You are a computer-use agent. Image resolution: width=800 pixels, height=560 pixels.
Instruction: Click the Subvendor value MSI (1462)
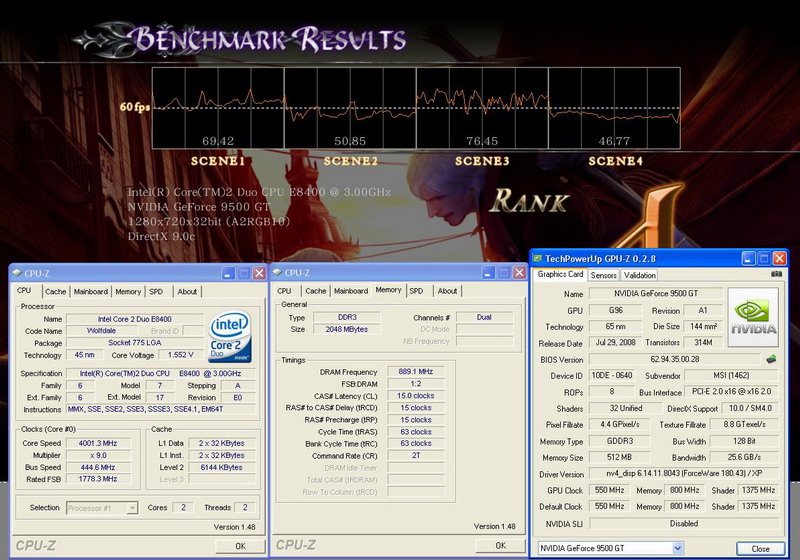click(x=731, y=375)
